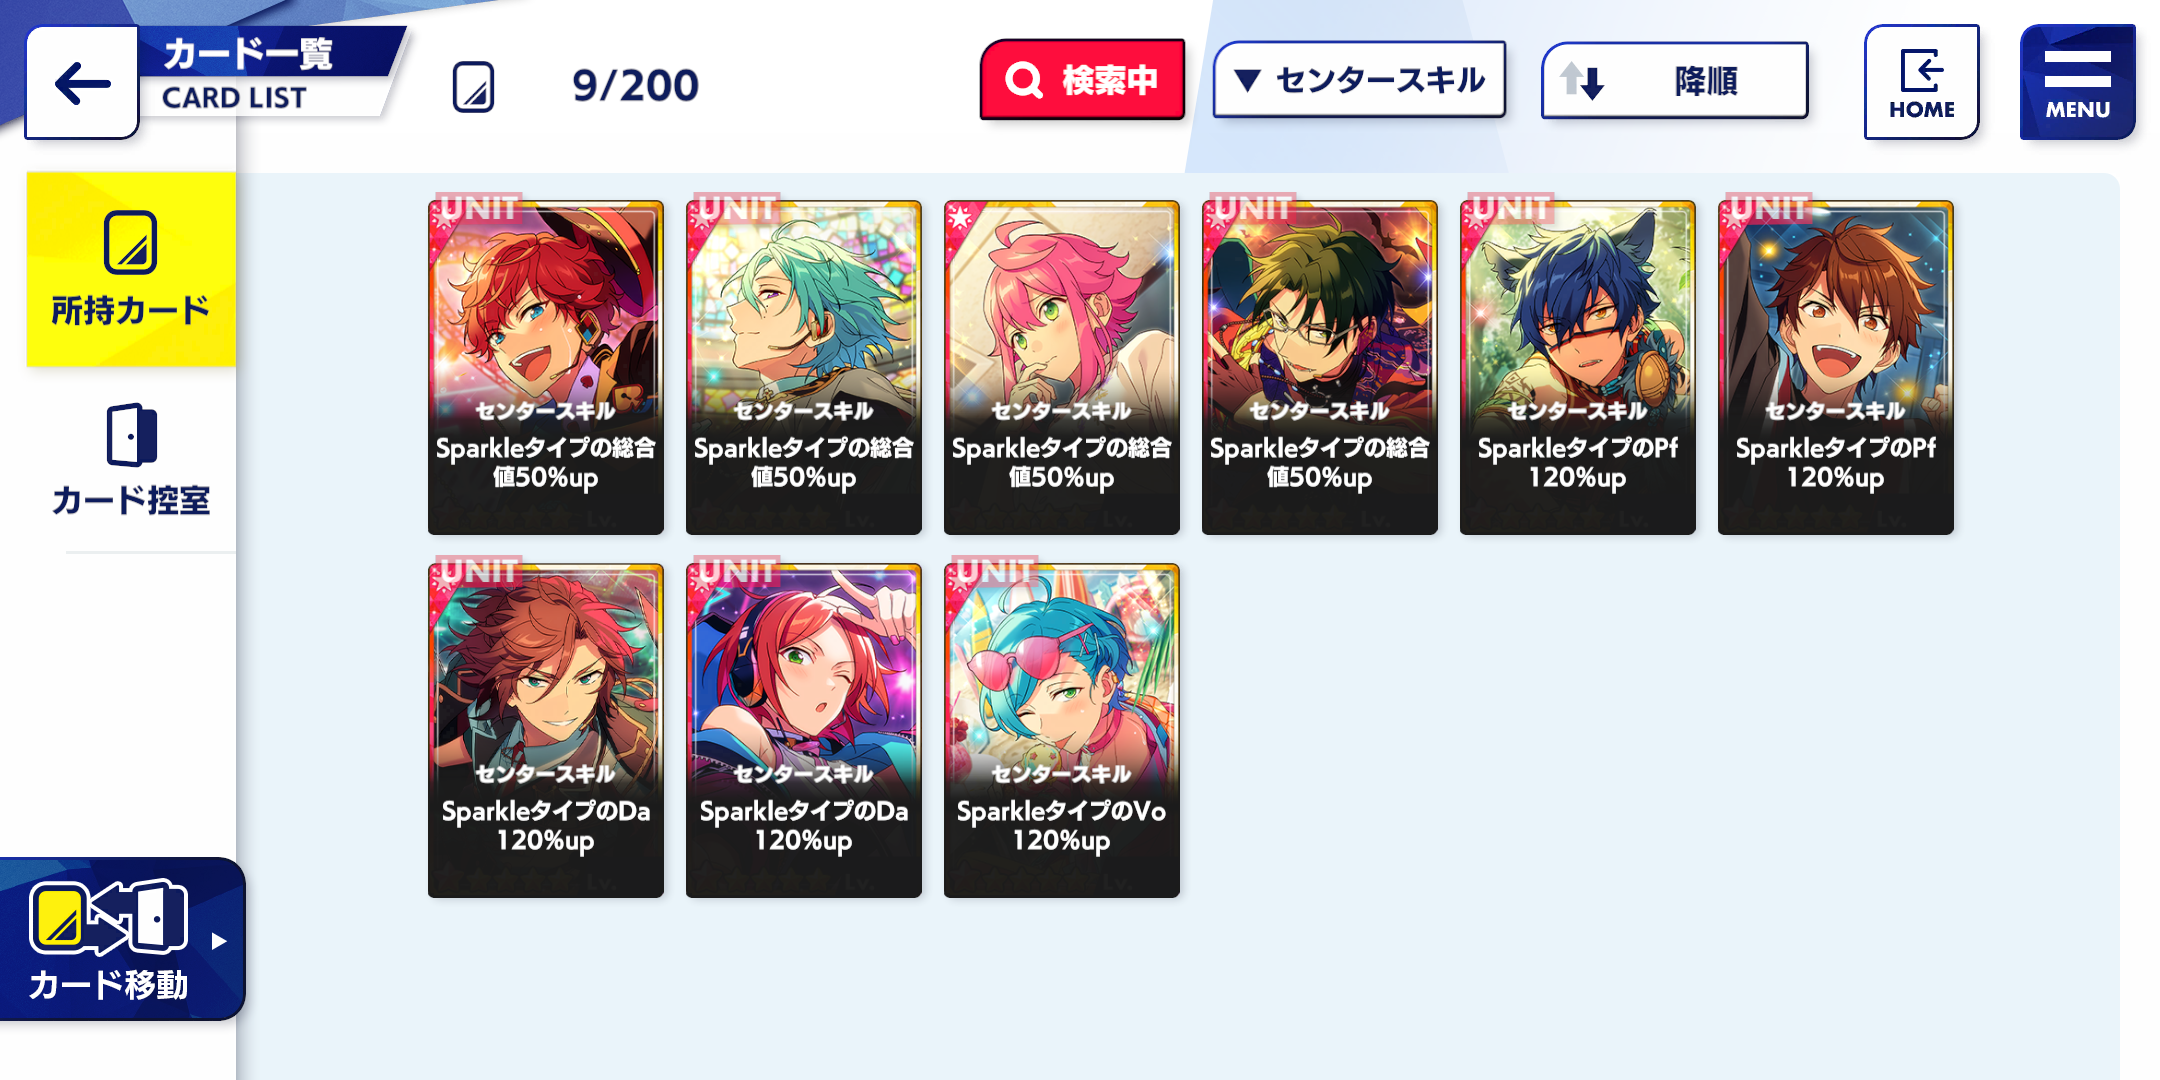Click the small arrow next to カード移動
Screen dimensions: 2160x1080
219,941
